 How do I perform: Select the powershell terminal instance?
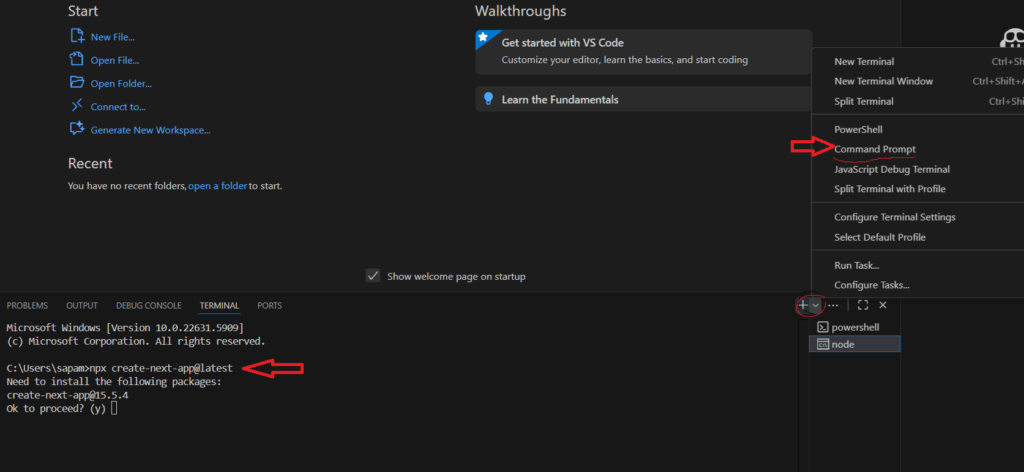[855, 327]
